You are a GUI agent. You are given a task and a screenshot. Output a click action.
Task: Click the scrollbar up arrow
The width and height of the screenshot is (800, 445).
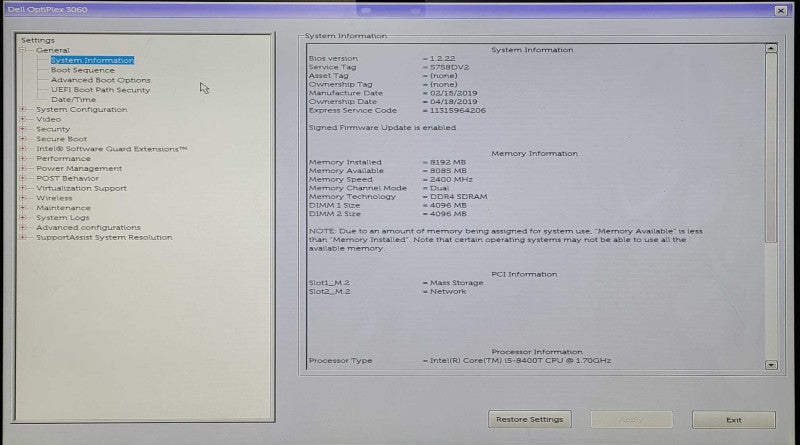click(771, 48)
